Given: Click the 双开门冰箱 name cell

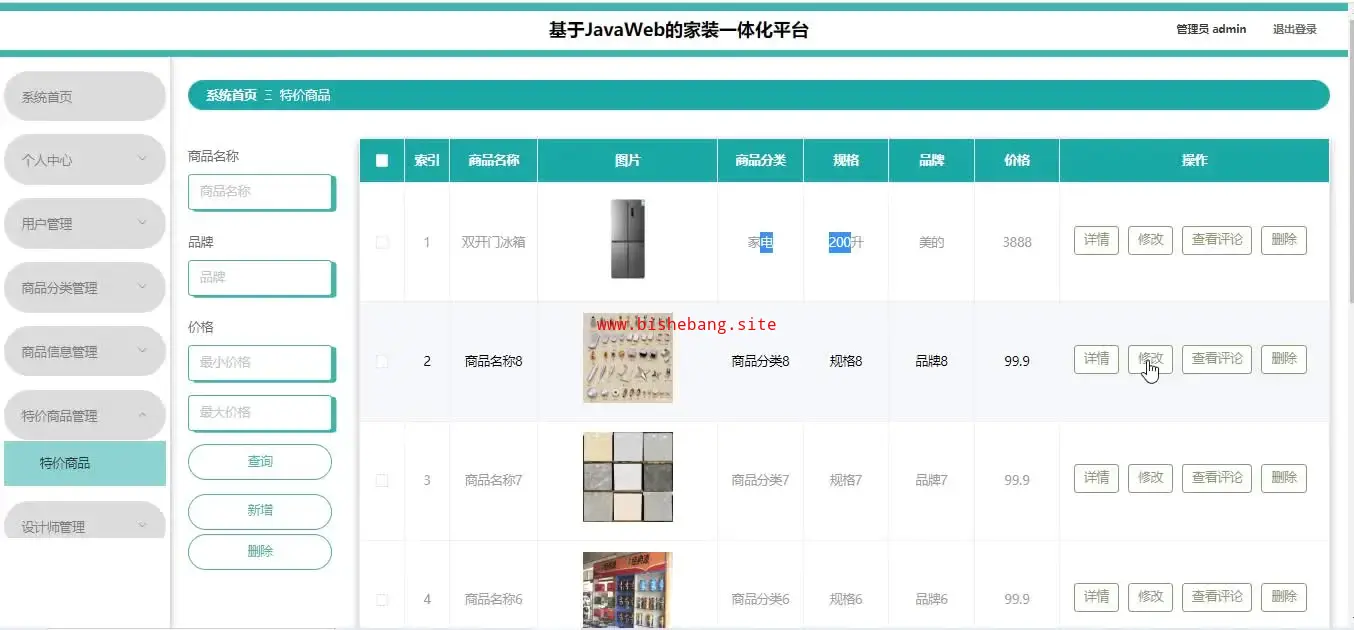Looking at the screenshot, I should tap(493, 242).
